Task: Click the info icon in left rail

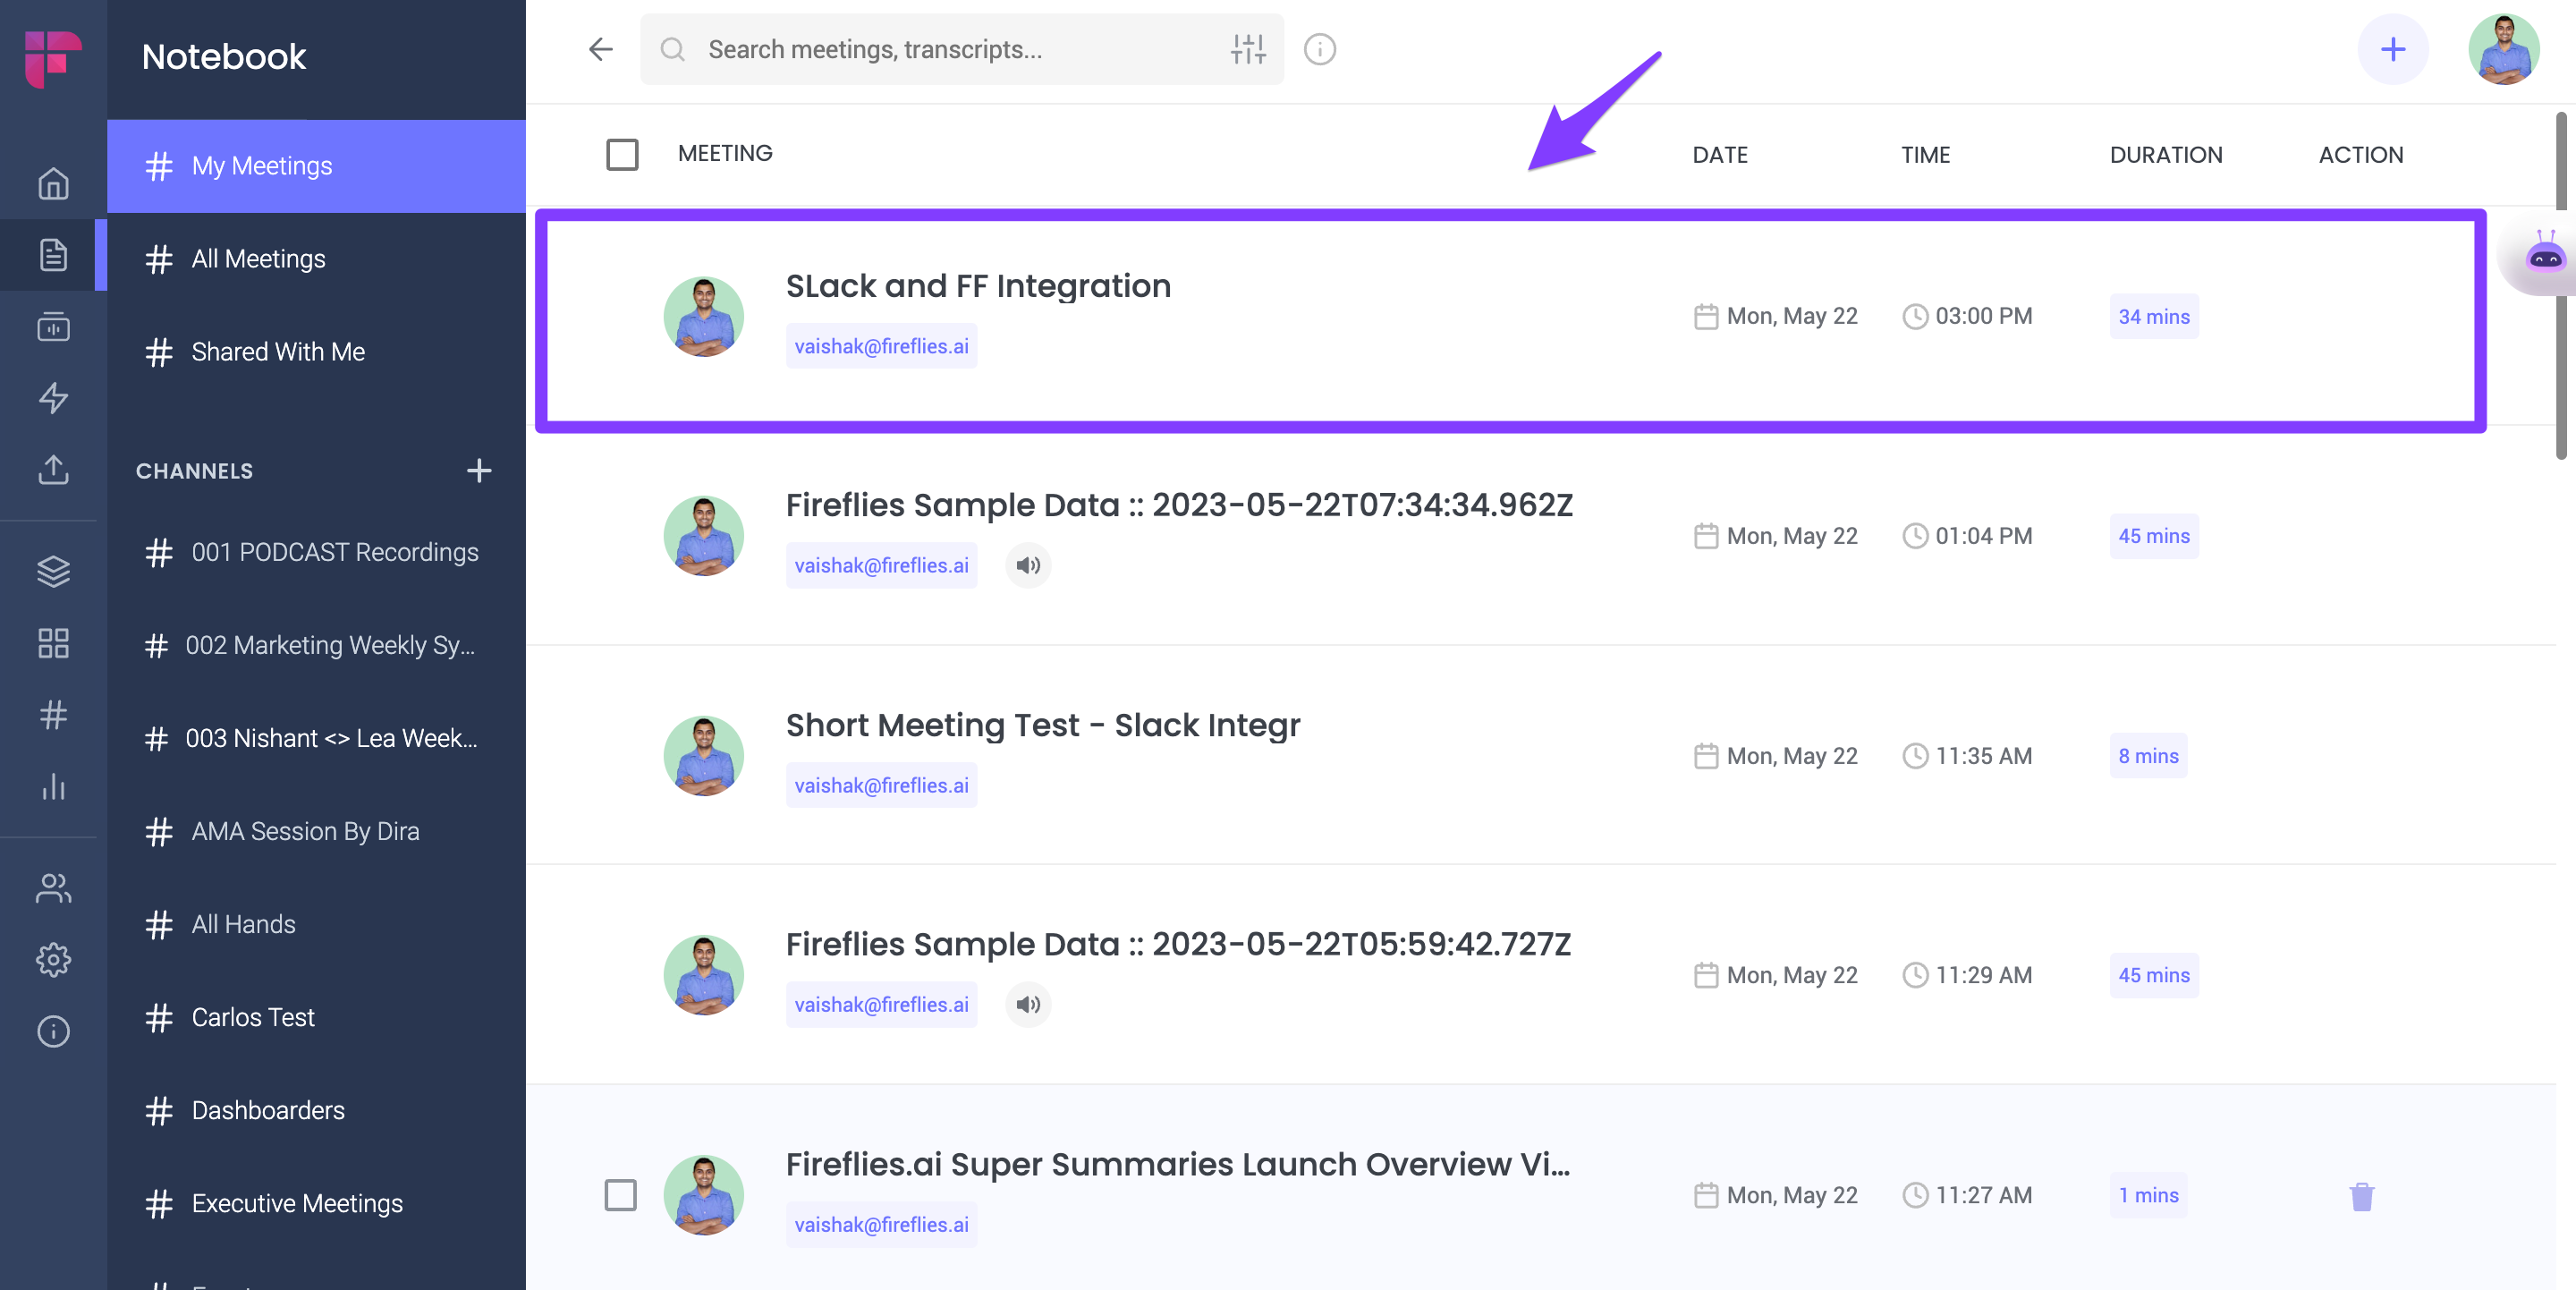Action: coord(53,1031)
